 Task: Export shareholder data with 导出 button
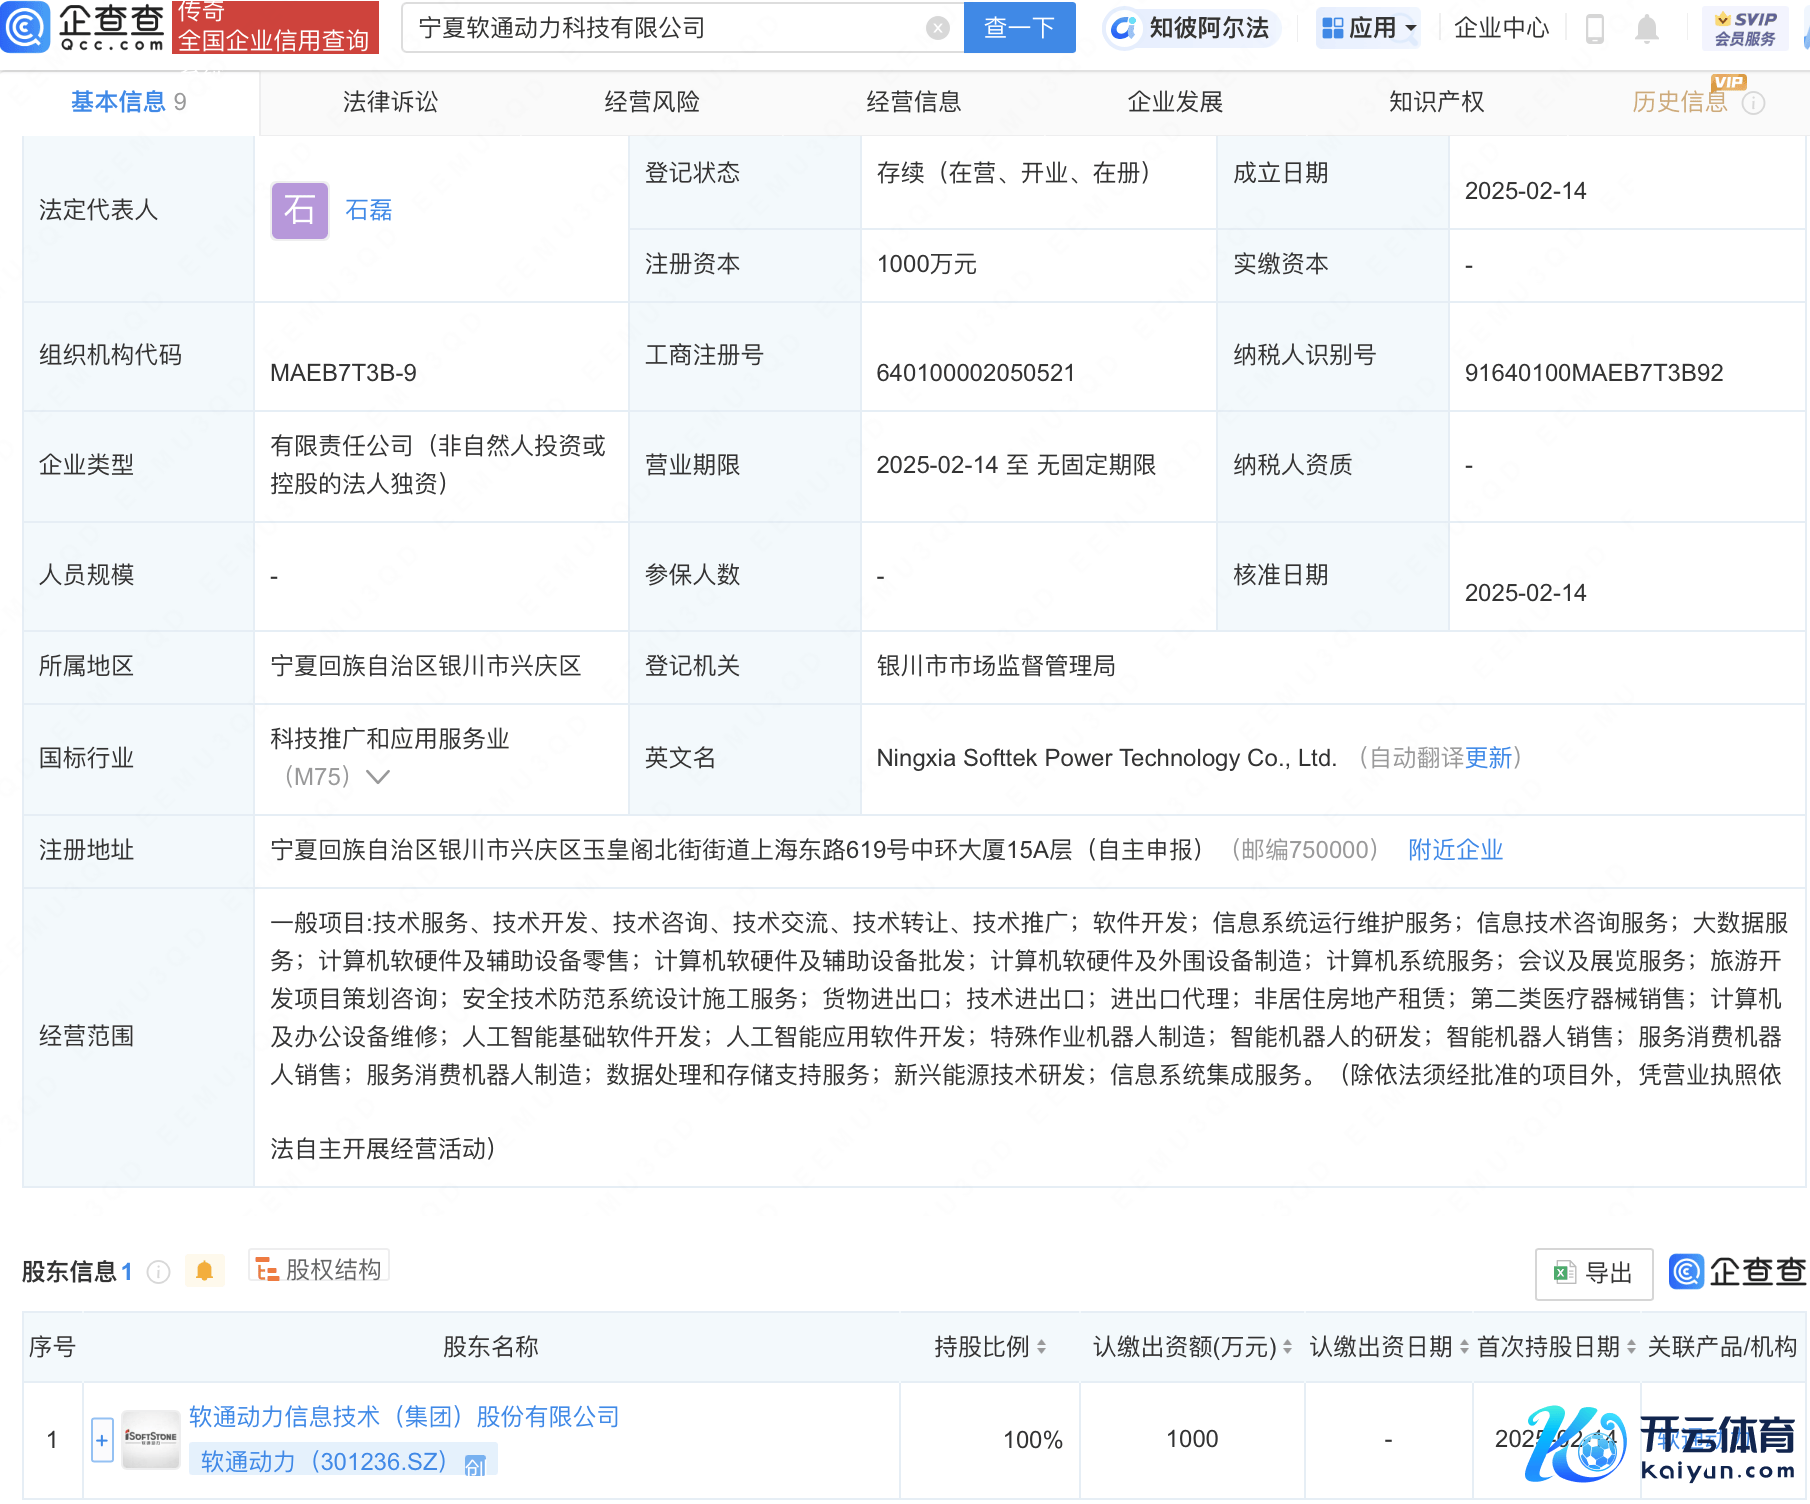(1594, 1273)
